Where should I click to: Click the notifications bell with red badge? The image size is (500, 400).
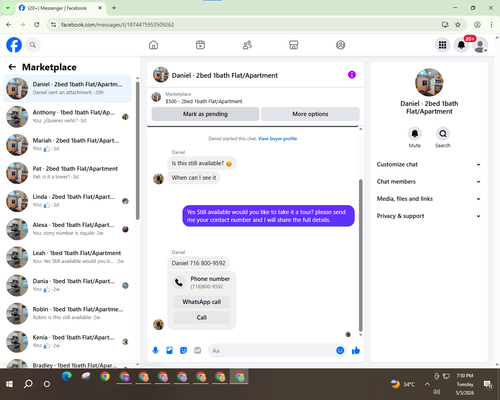click(461, 45)
